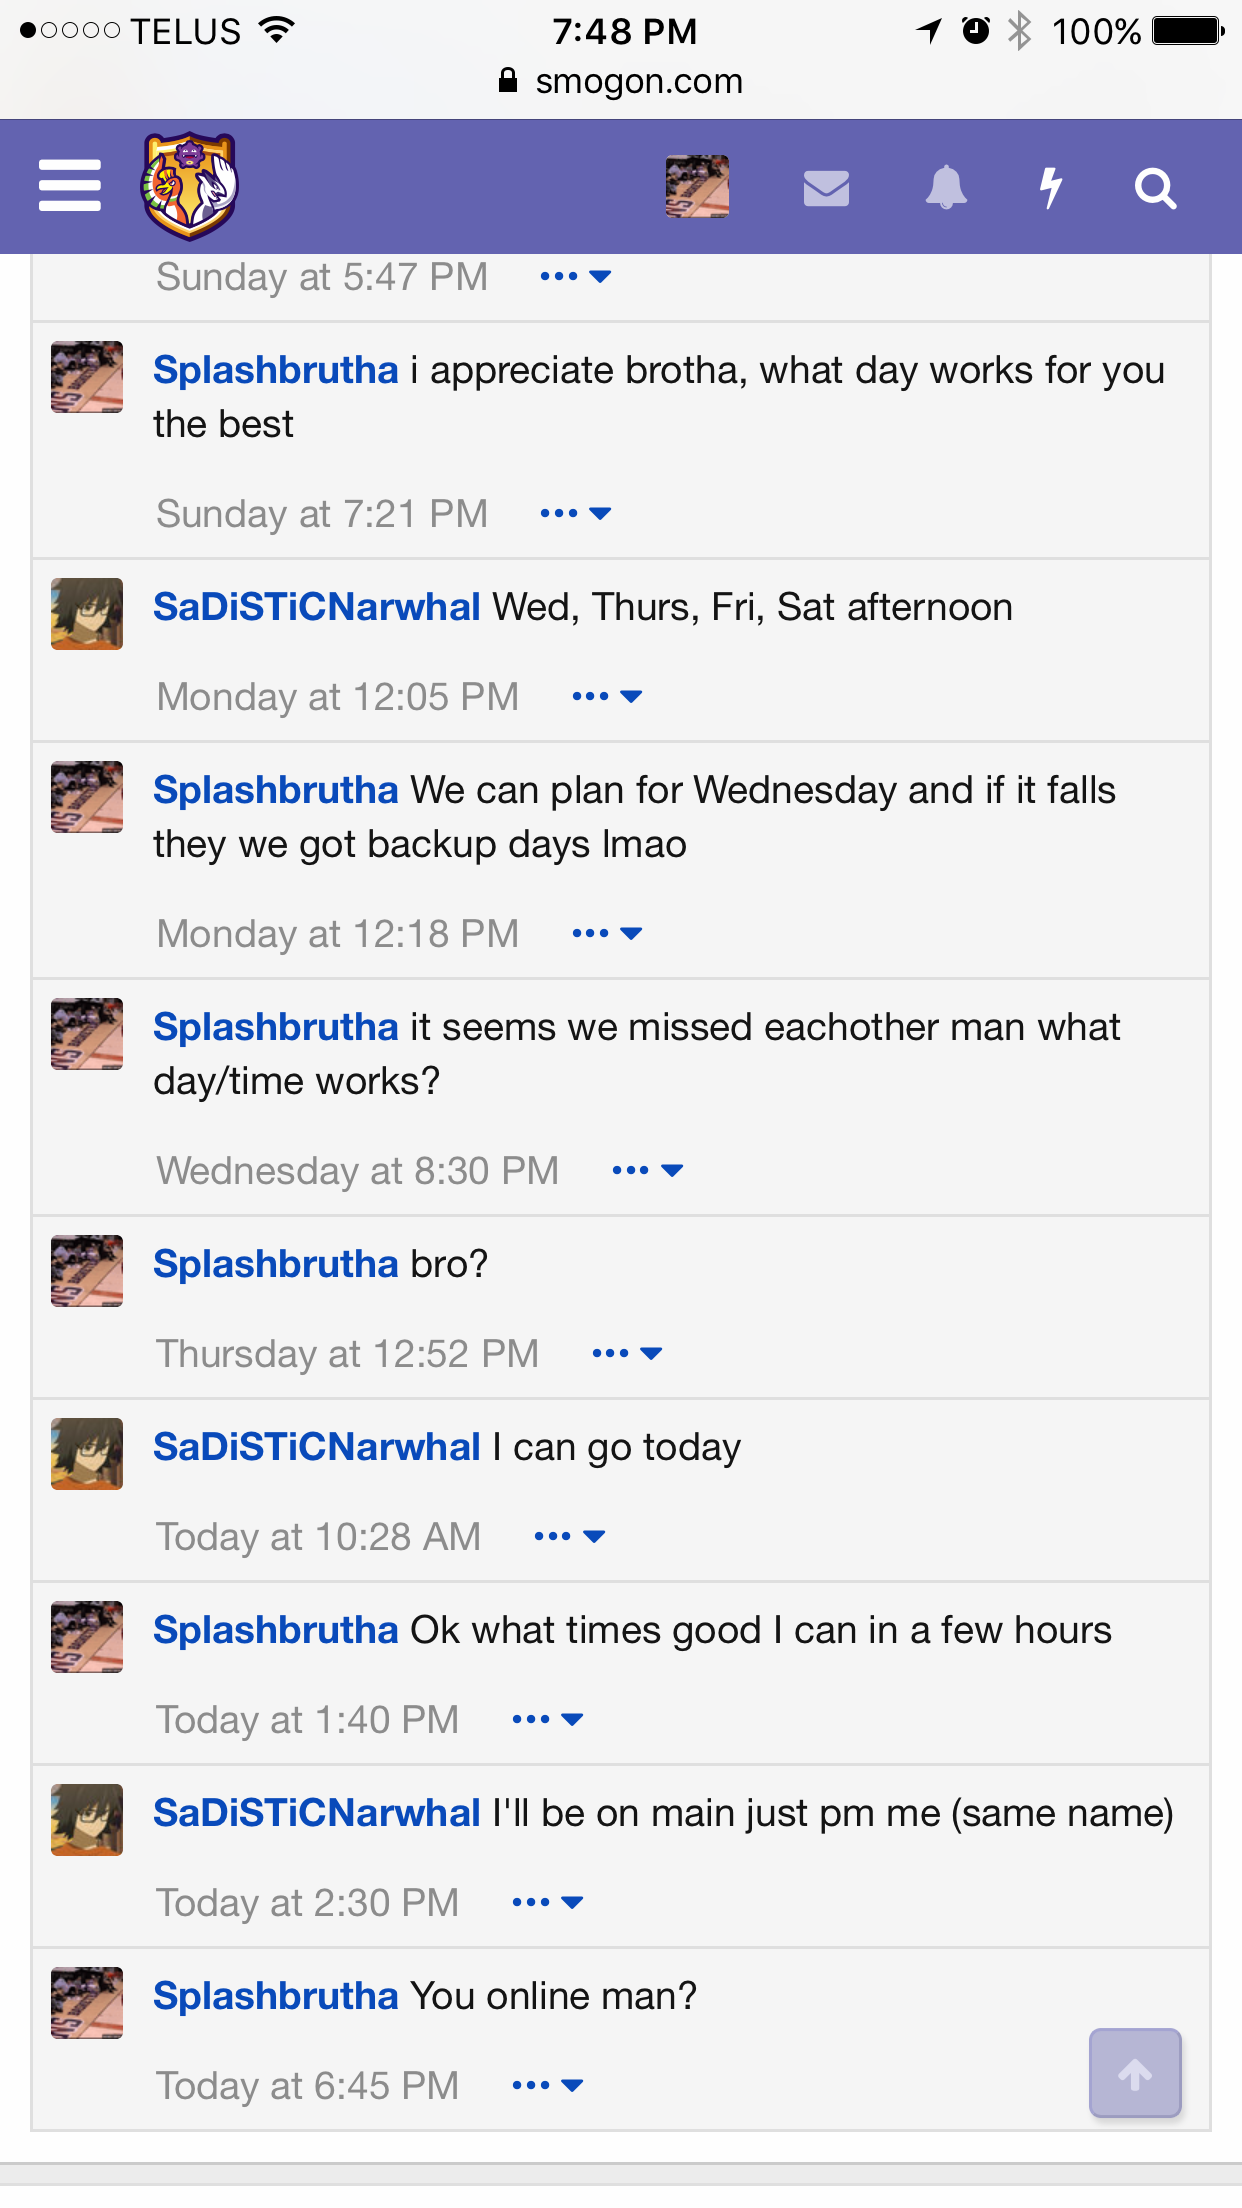
Task: Tap the scroll-to-top arrow button
Action: click(x=1135, y=2073)
